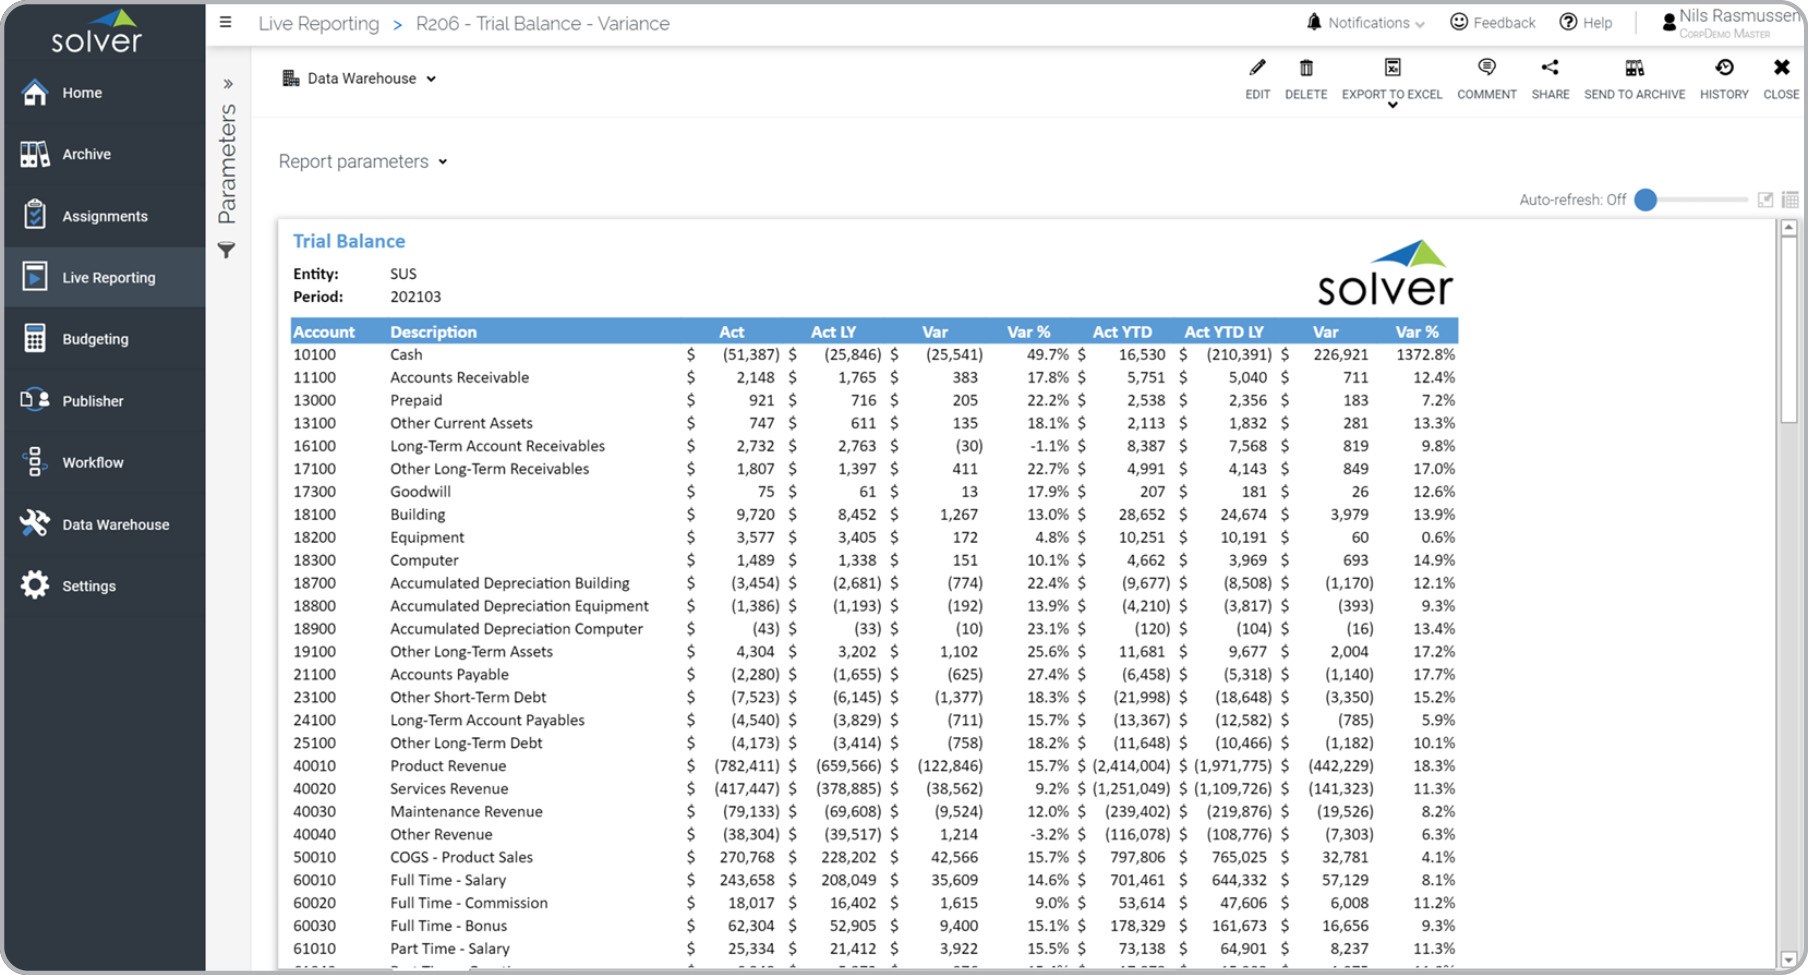This screenshot has width=1808, height=975.
Task: Open the Comment tool
Action: click(1486, 68)
